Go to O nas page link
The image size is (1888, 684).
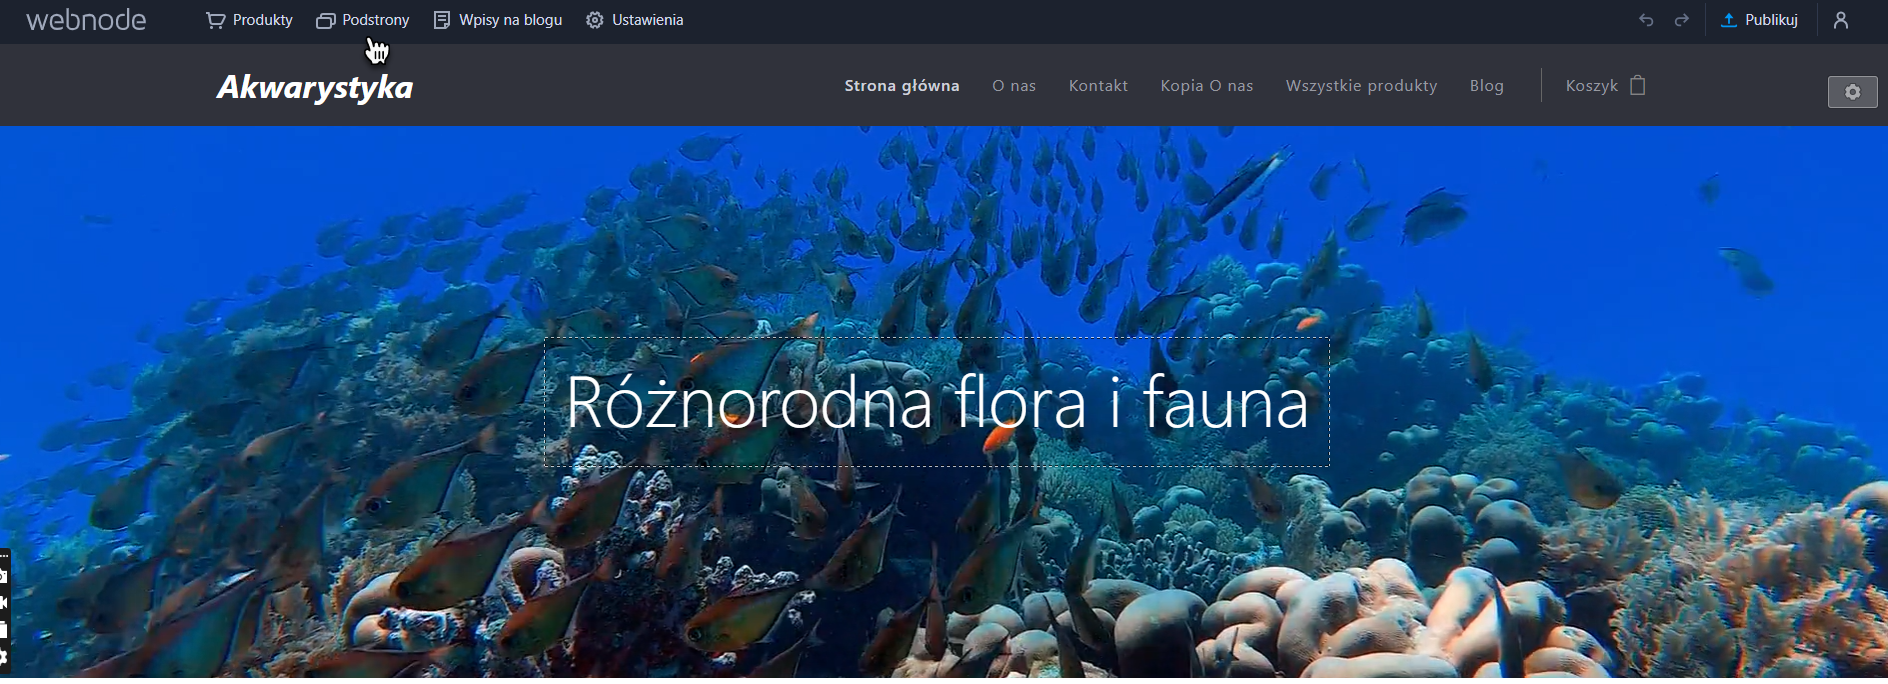coord(1014,86)
